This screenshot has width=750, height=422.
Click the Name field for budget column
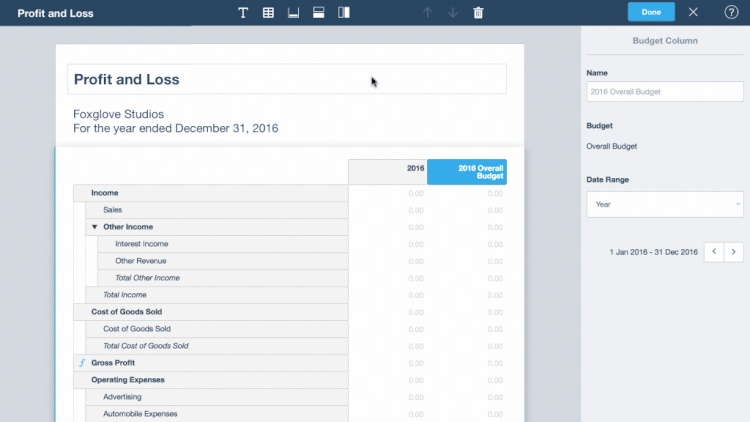click(x=664, y=92)
